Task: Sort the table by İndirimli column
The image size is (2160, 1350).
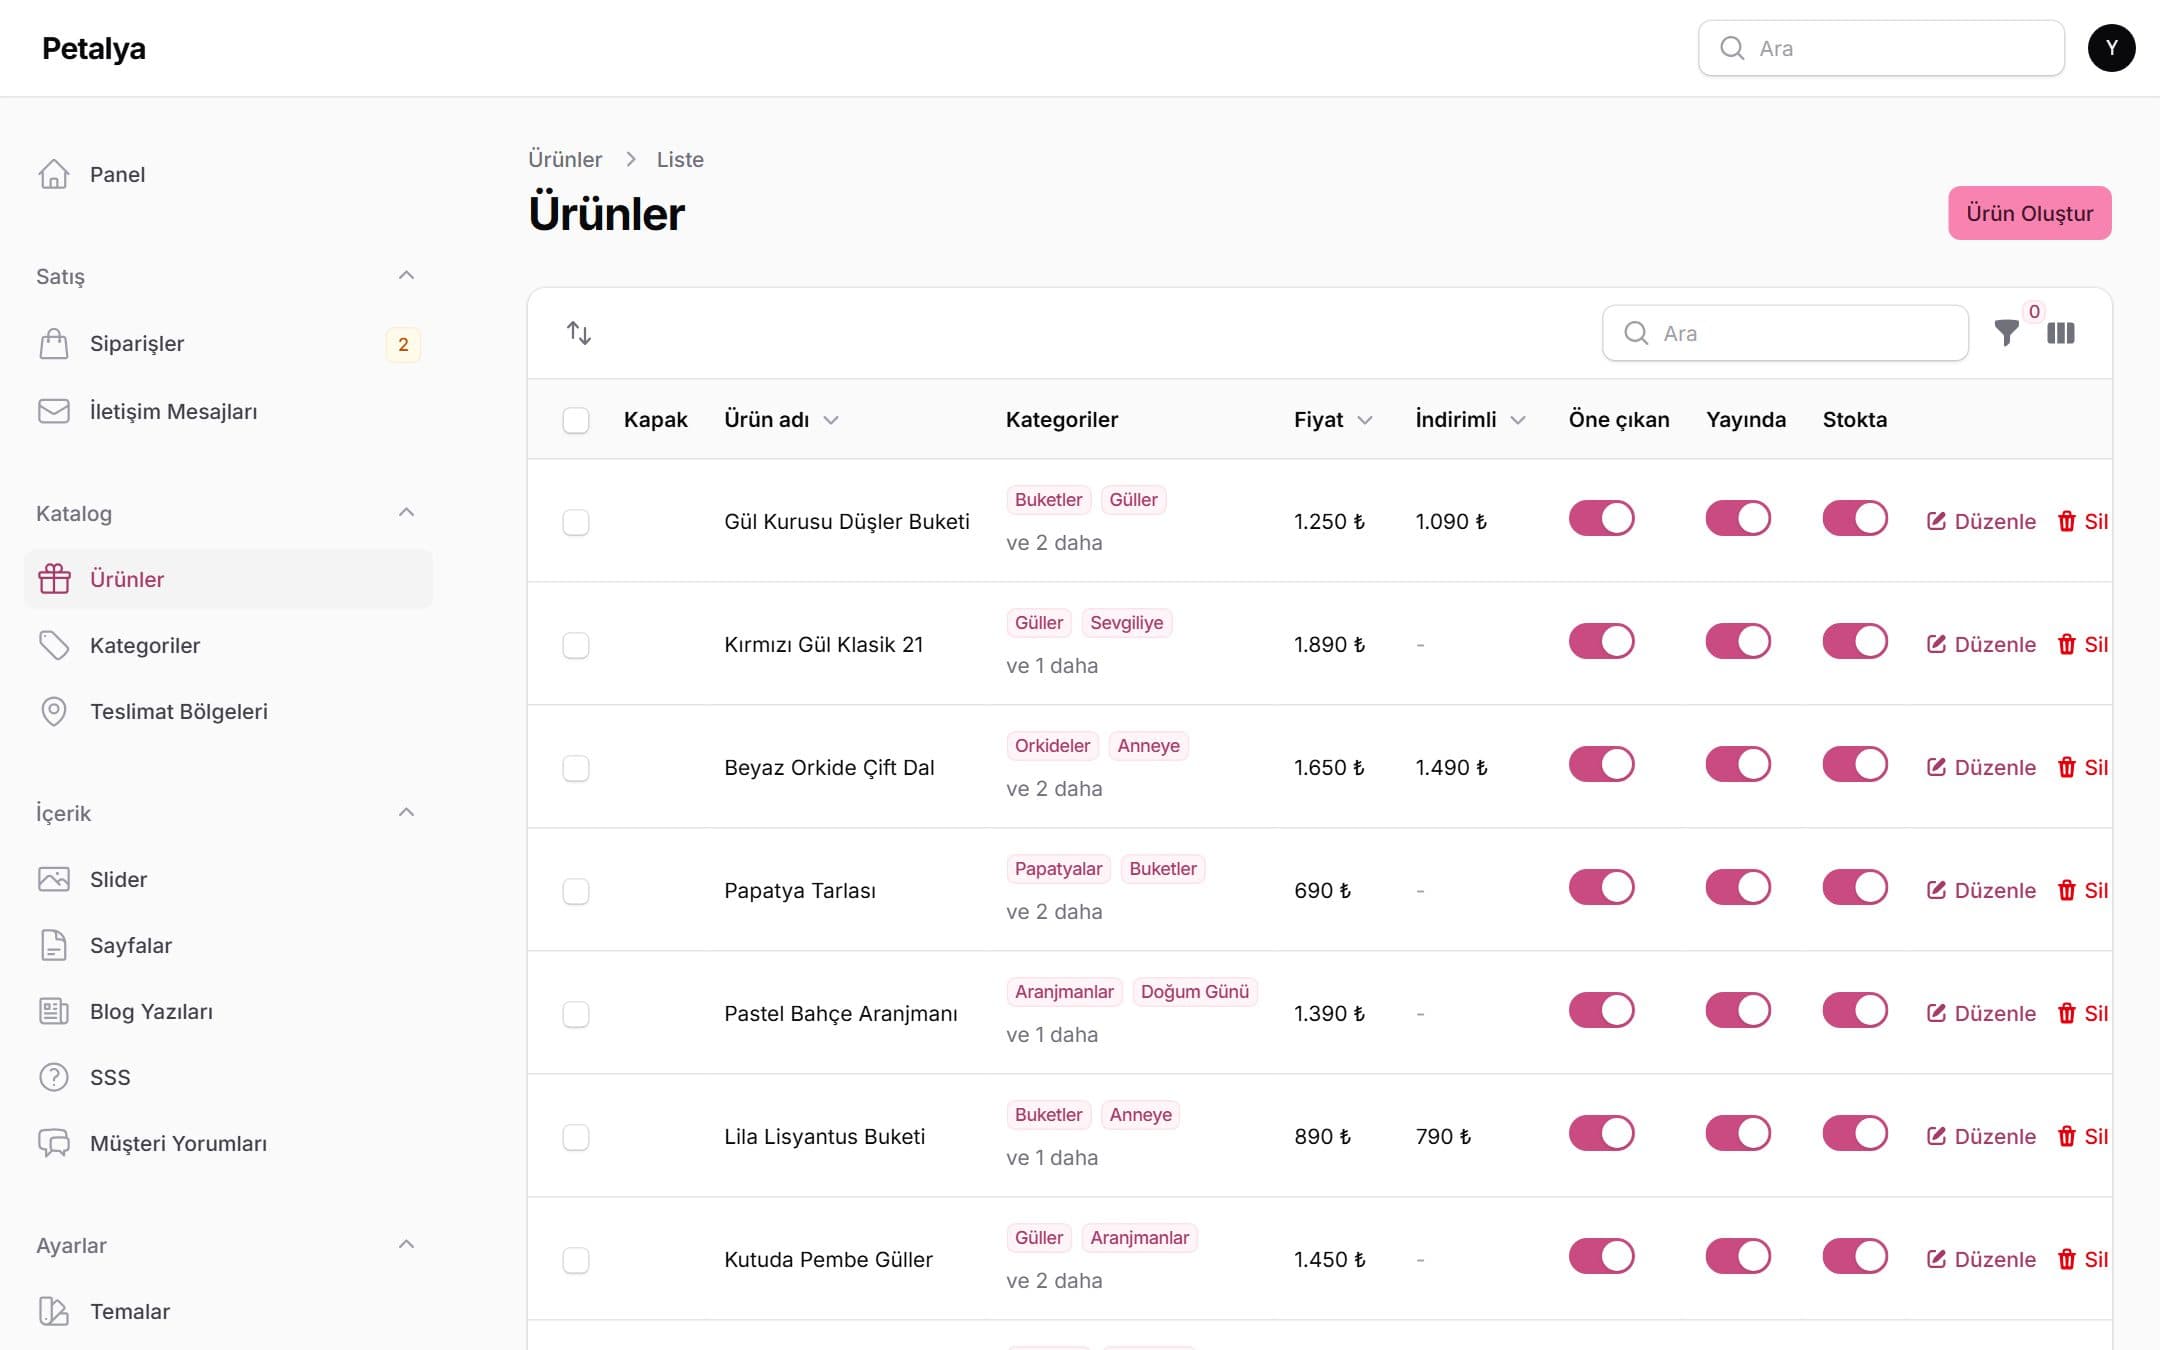Action: tap(1470, 420)
